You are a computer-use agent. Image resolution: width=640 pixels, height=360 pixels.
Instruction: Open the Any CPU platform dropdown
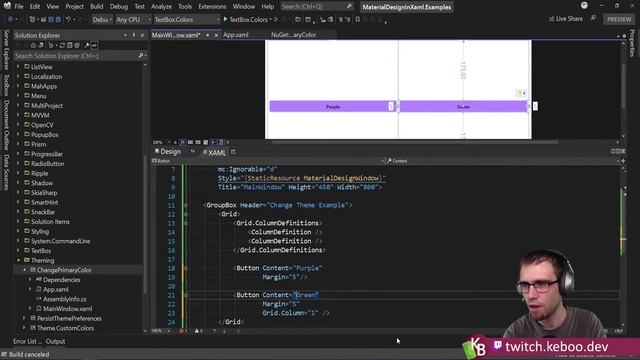[133, 19]
